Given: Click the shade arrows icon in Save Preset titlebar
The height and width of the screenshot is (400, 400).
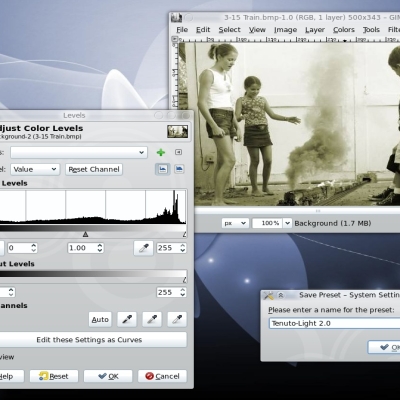Looking at the screenshot, I should pos(281,295).
